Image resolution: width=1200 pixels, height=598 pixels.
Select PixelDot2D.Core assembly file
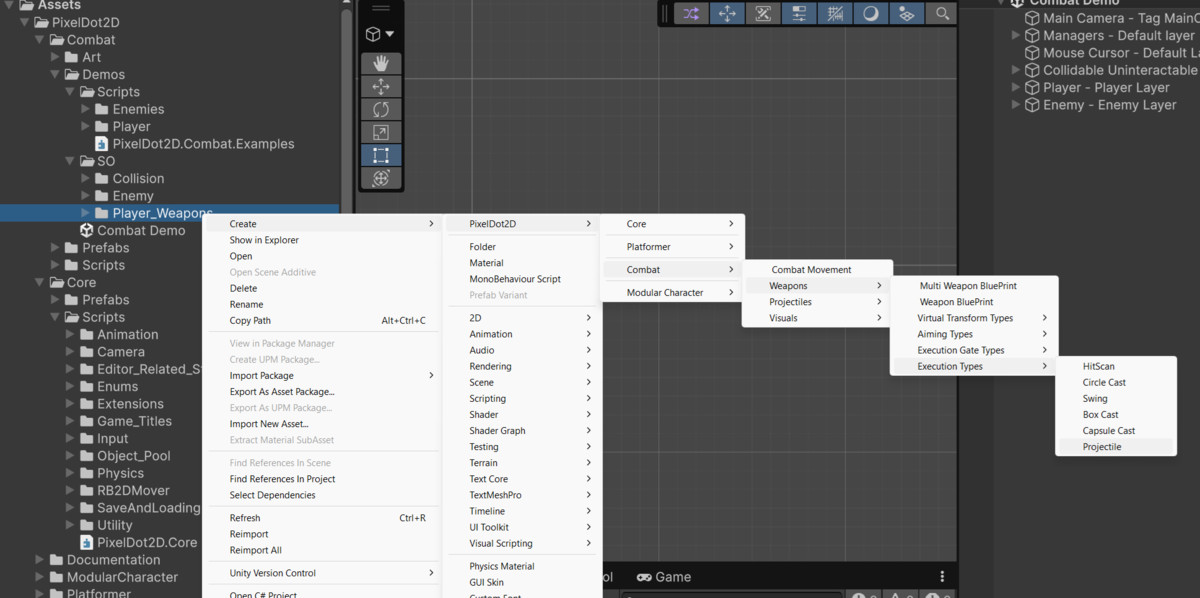coord(138,542)
